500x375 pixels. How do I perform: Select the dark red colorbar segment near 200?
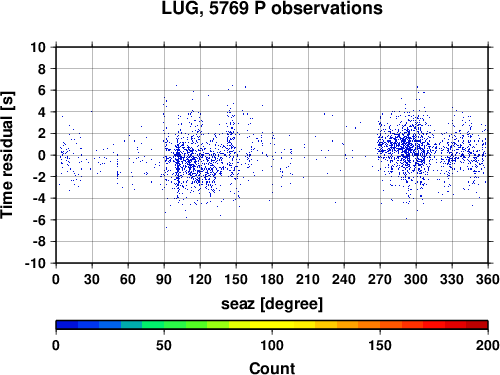477,325
